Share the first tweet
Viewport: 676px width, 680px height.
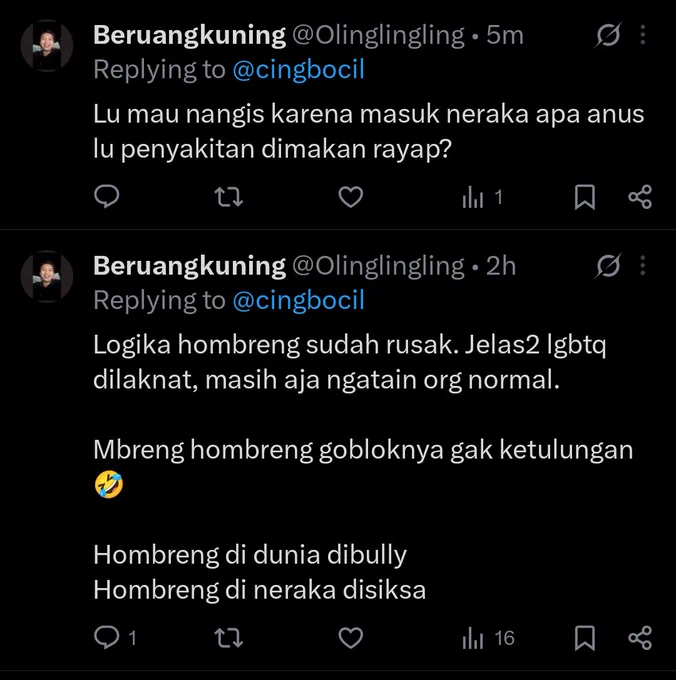(640, 197)
